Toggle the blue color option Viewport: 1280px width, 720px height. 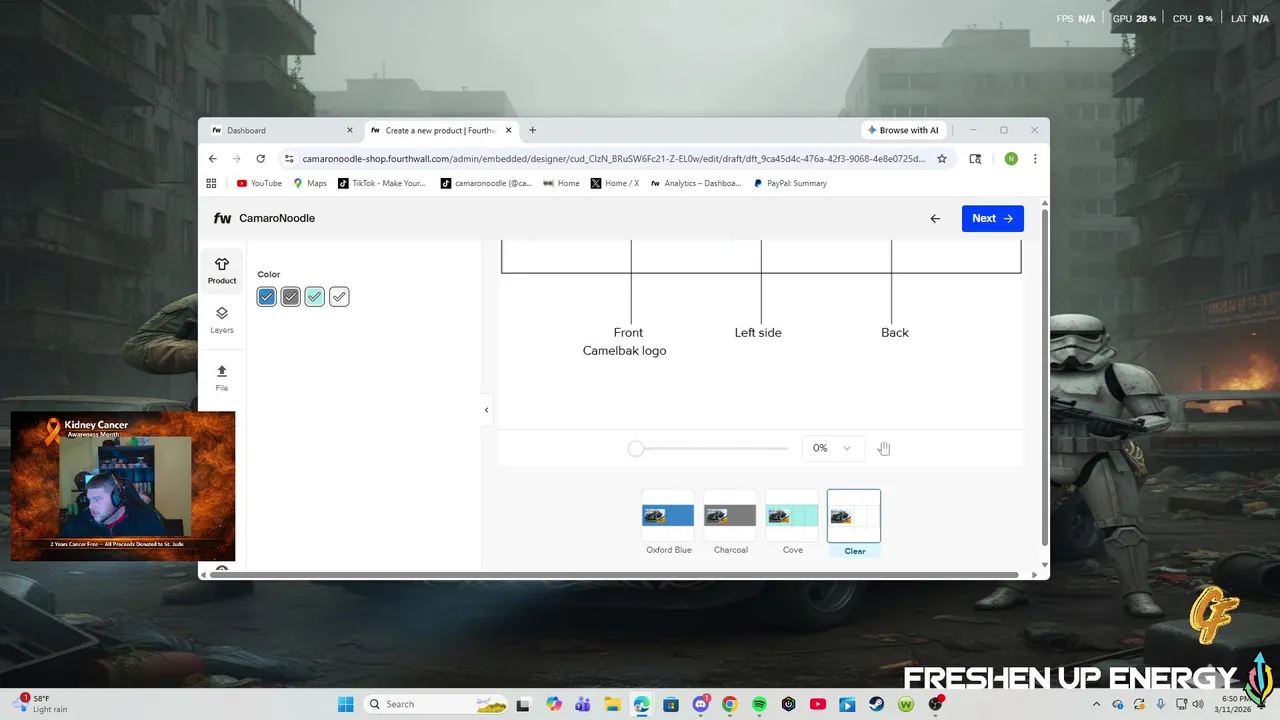click(x=266, y=297)
